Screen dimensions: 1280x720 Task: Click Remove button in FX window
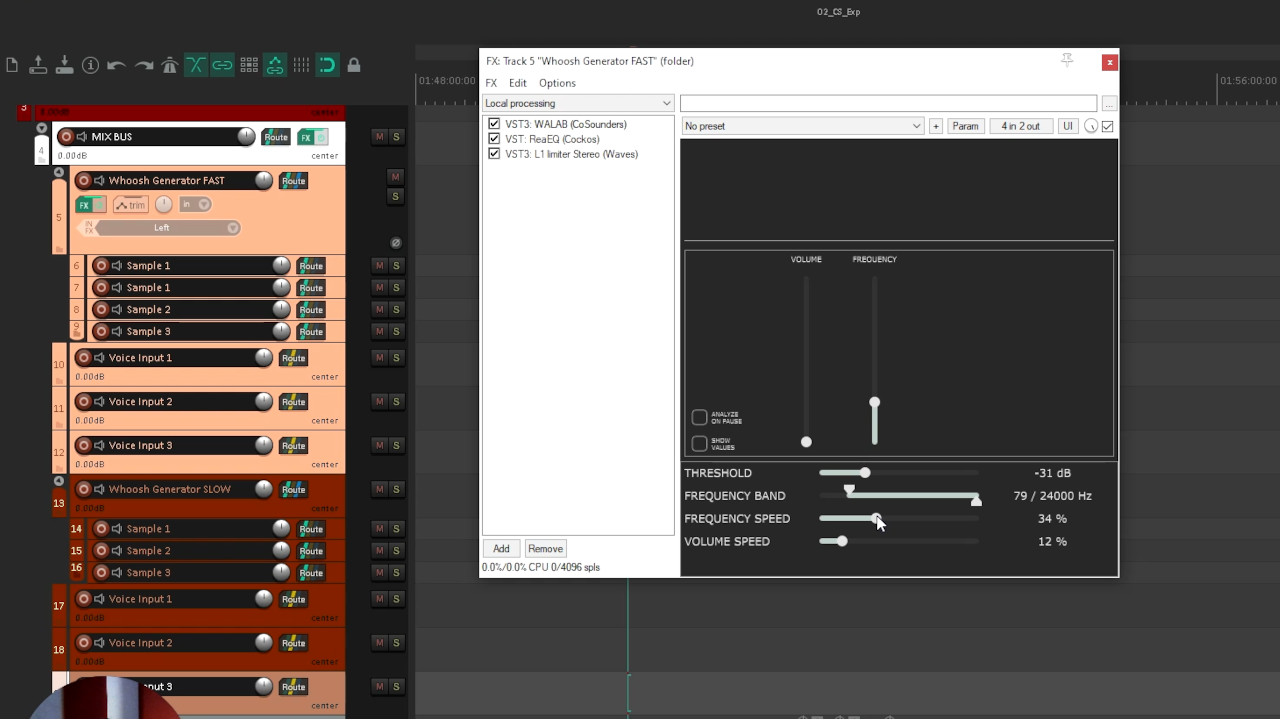(545, 549)
